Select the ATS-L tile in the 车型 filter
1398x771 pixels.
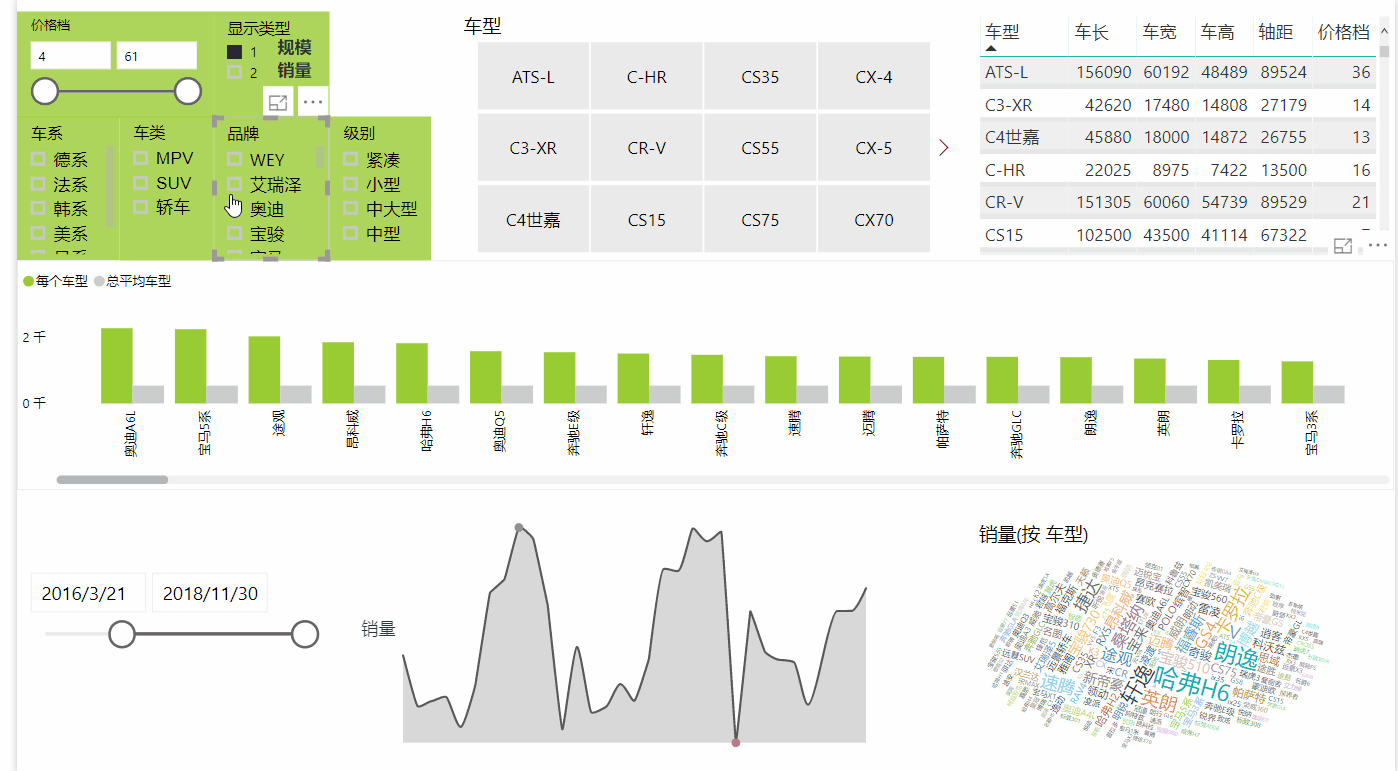(x=533, y=76)
